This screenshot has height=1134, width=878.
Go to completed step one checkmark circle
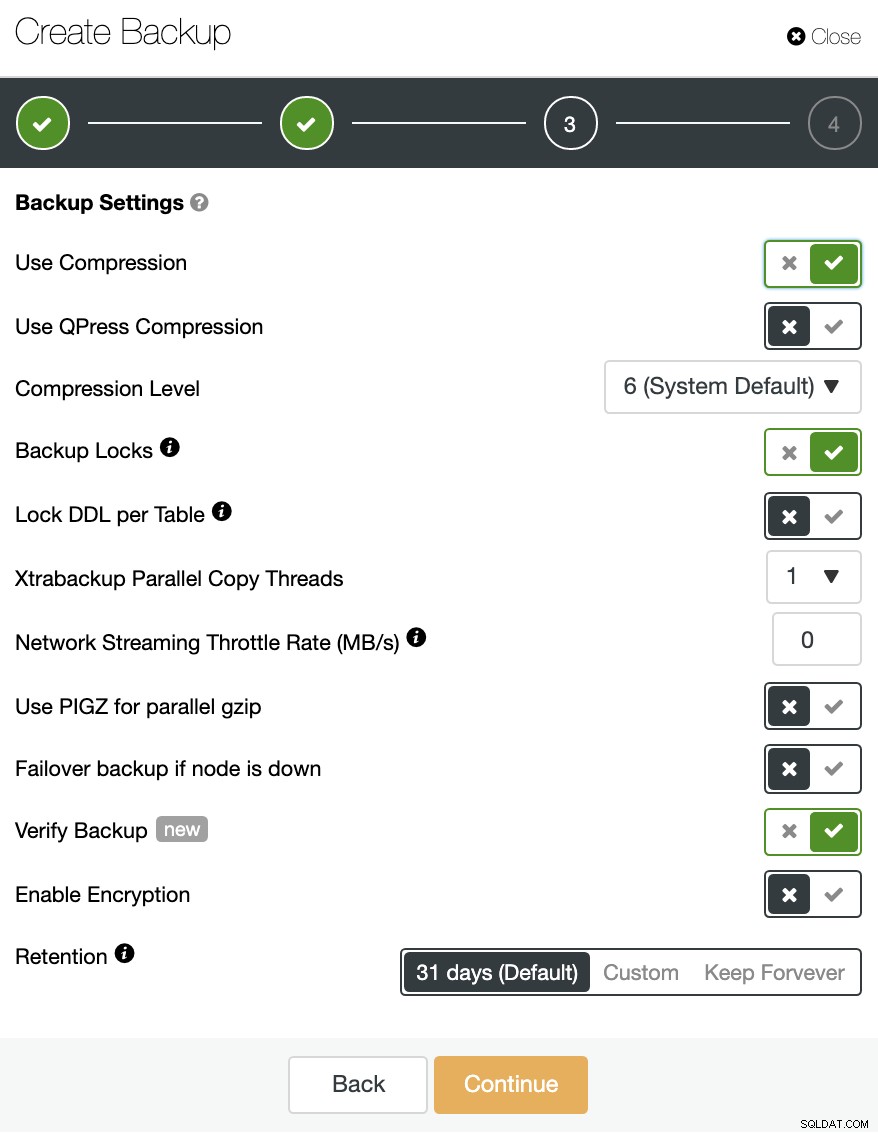(x=43, y=123)
